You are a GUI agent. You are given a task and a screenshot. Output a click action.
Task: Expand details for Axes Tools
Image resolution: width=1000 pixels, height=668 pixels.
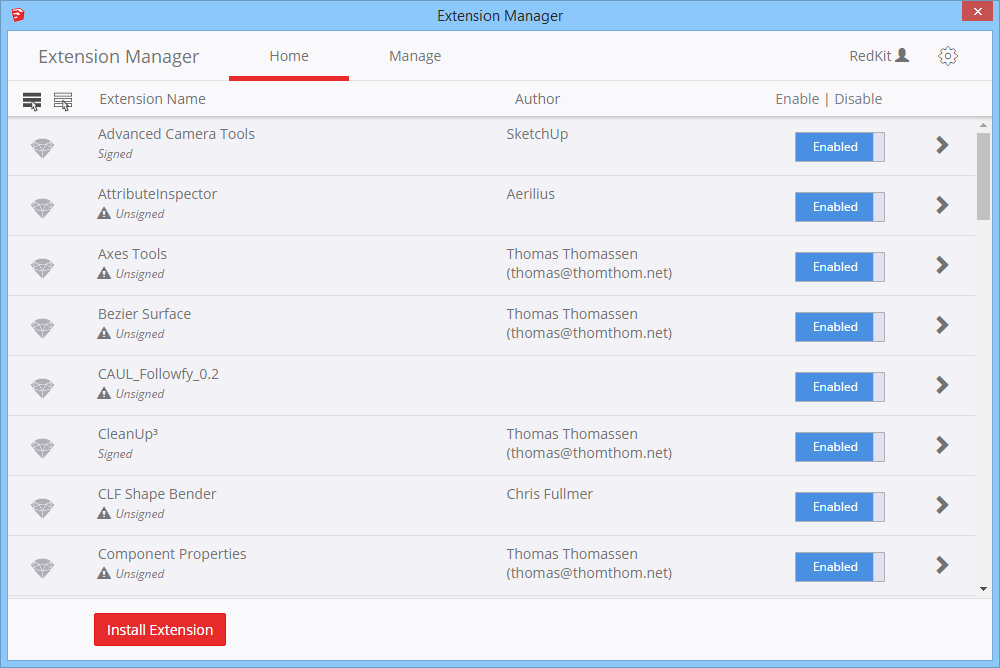pos(942,265)
